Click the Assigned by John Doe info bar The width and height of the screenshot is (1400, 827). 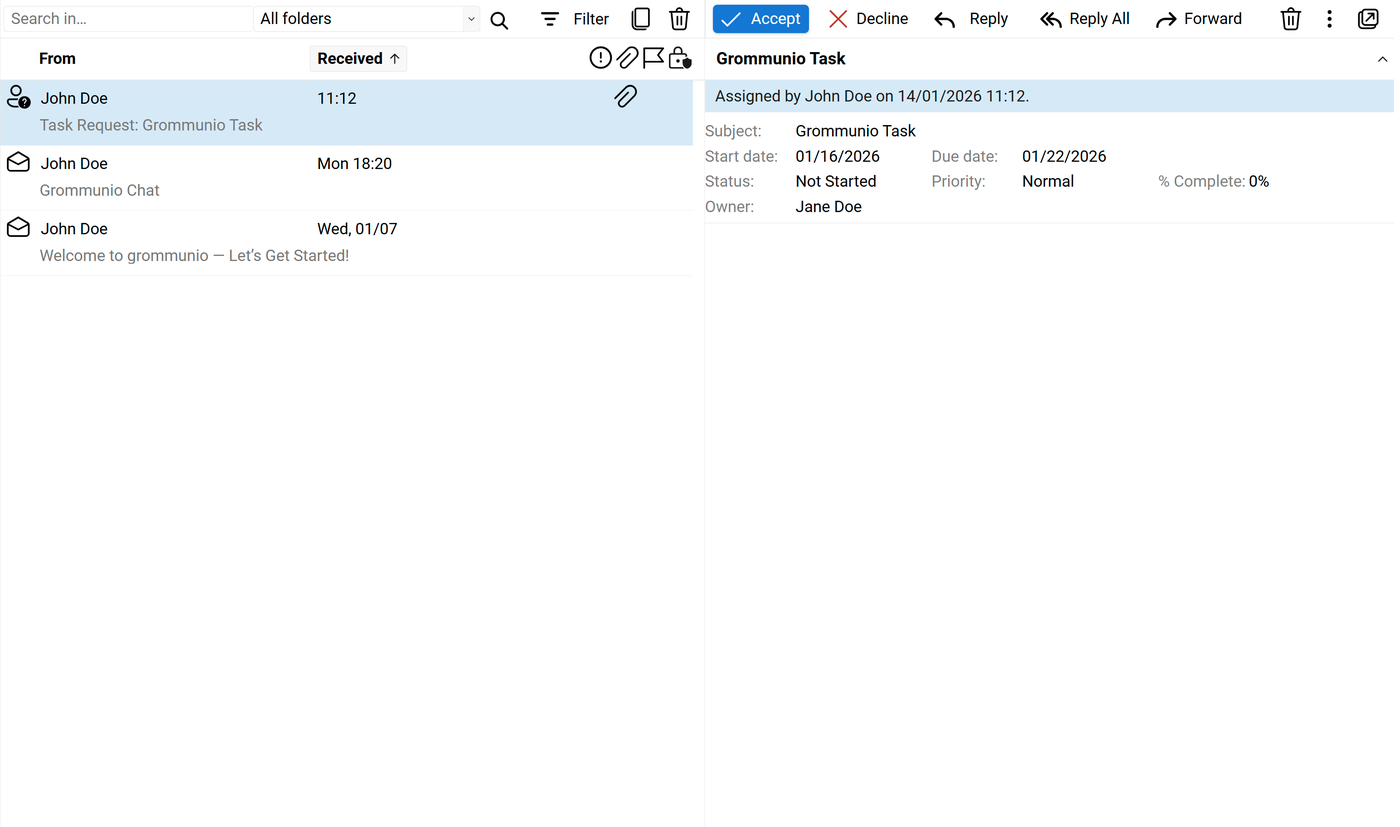click(1049, 96)
